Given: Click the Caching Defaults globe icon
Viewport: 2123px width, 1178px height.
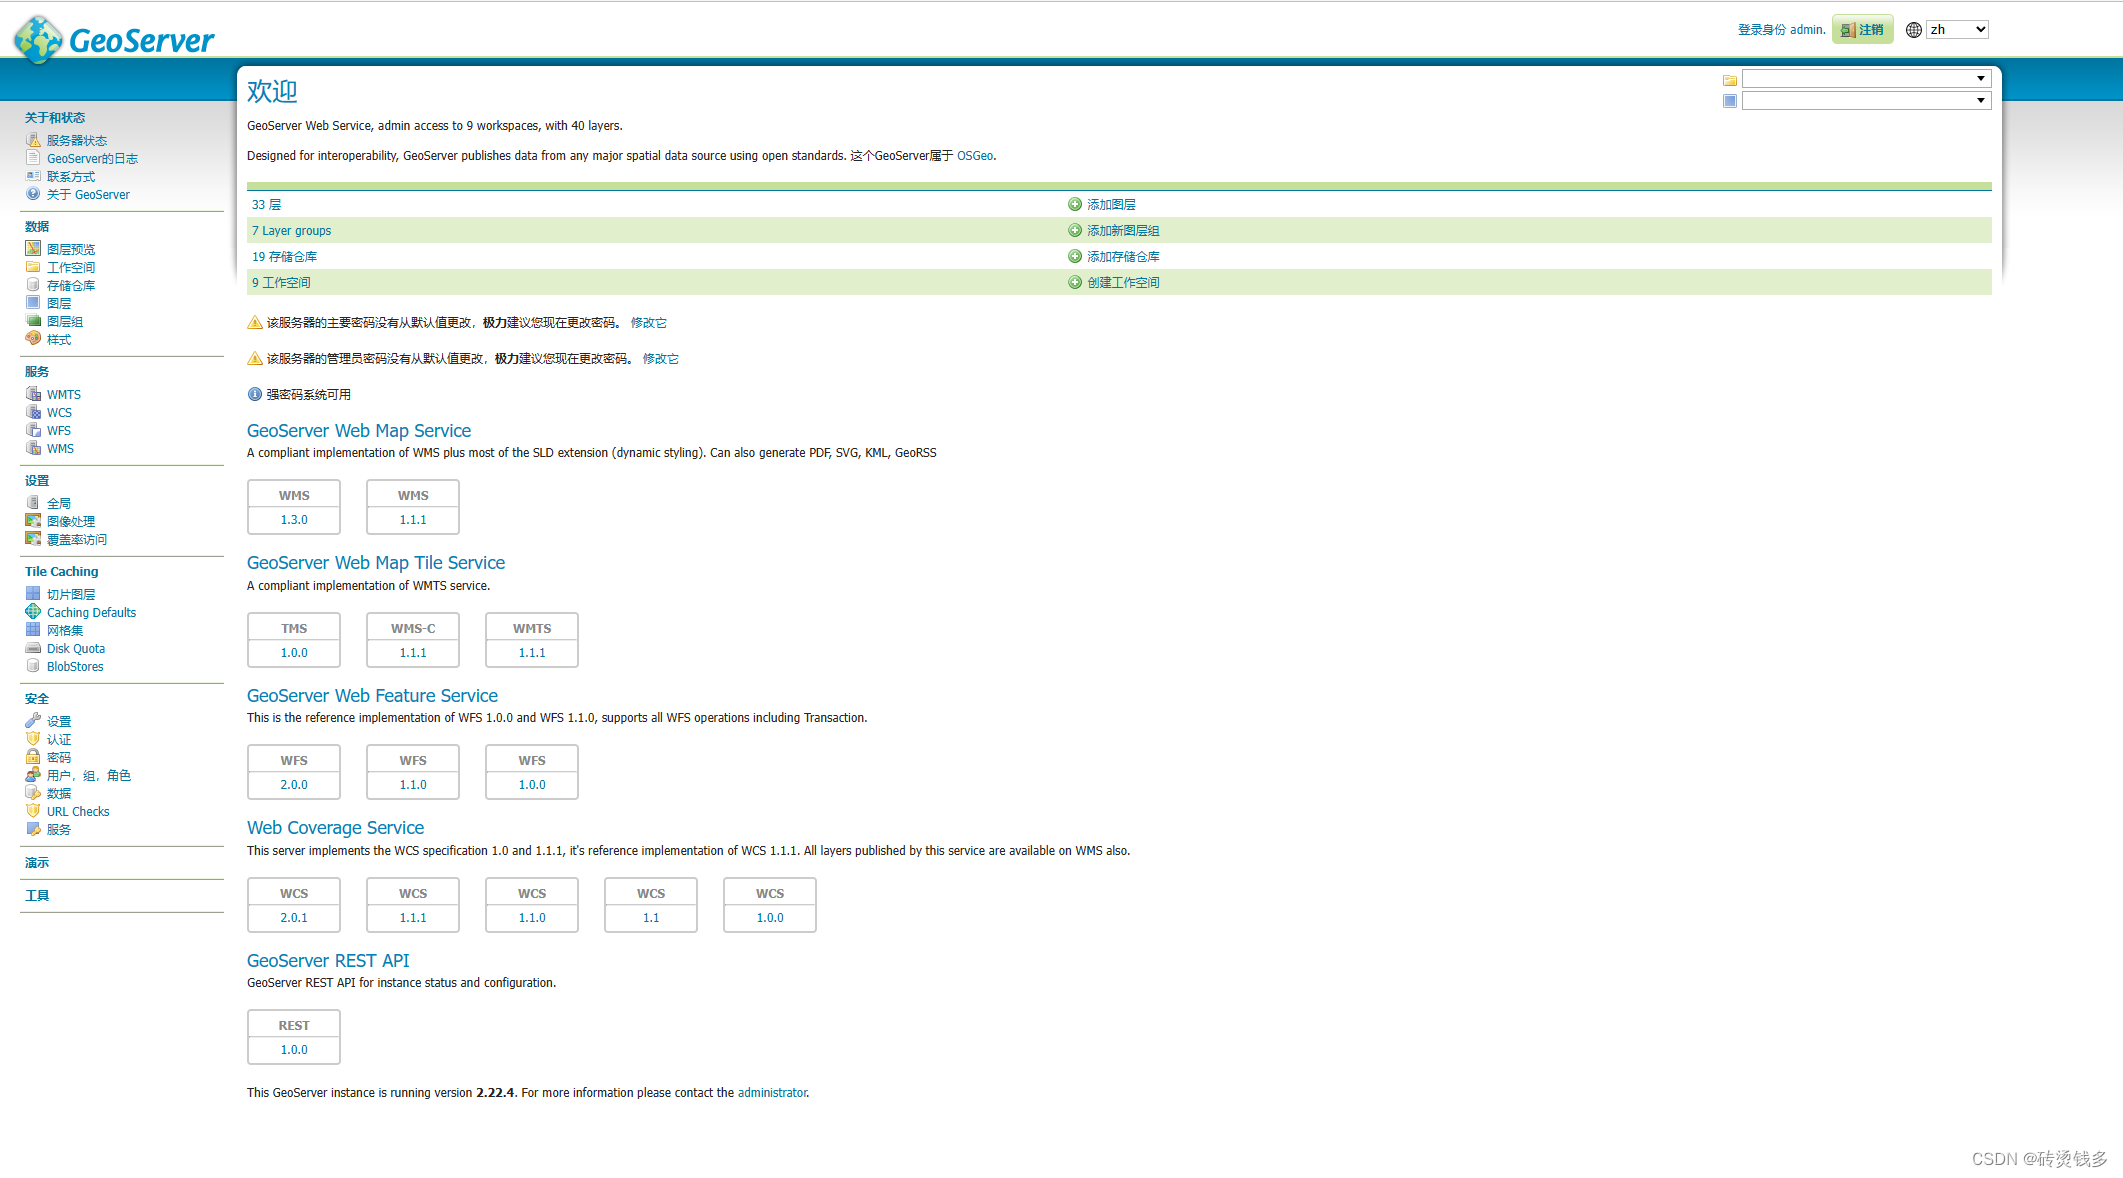Looking at the screenshot, I should (33, 612).
